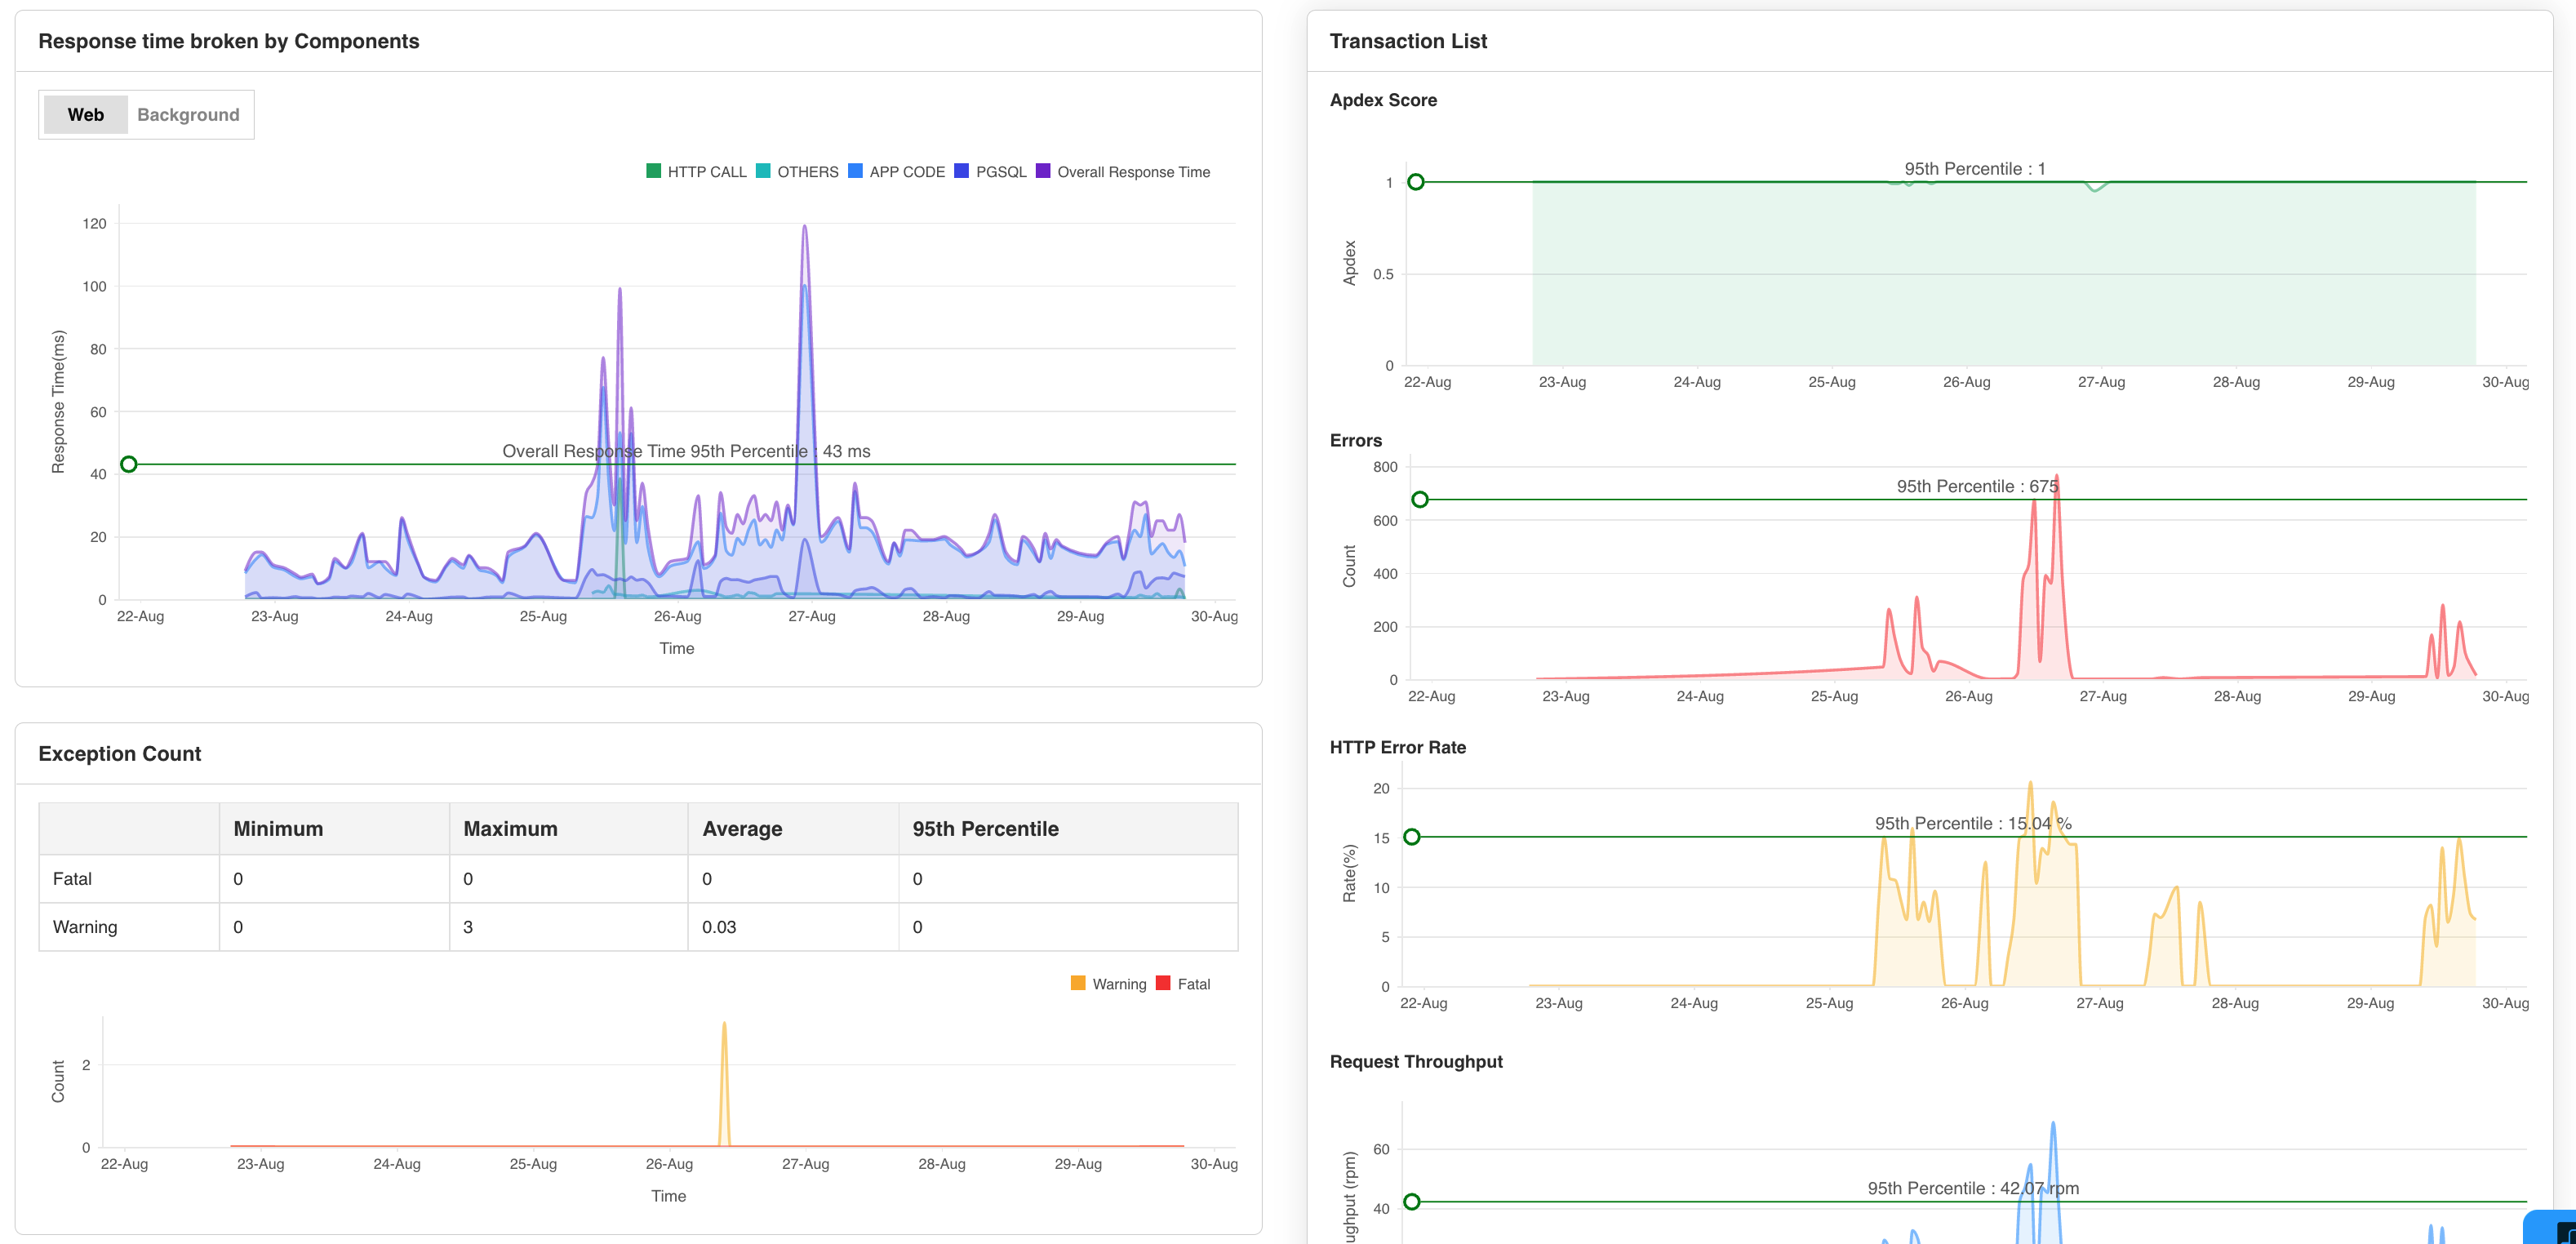The image size is (2576, 1244).
Task: Switch to the Background tab
Action: (x=188, y=114)
